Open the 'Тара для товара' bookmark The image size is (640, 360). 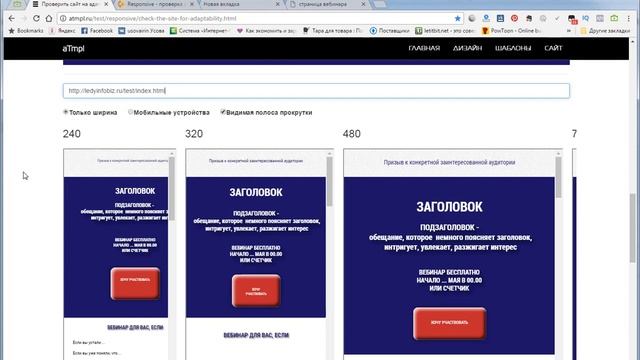[333, 31]
